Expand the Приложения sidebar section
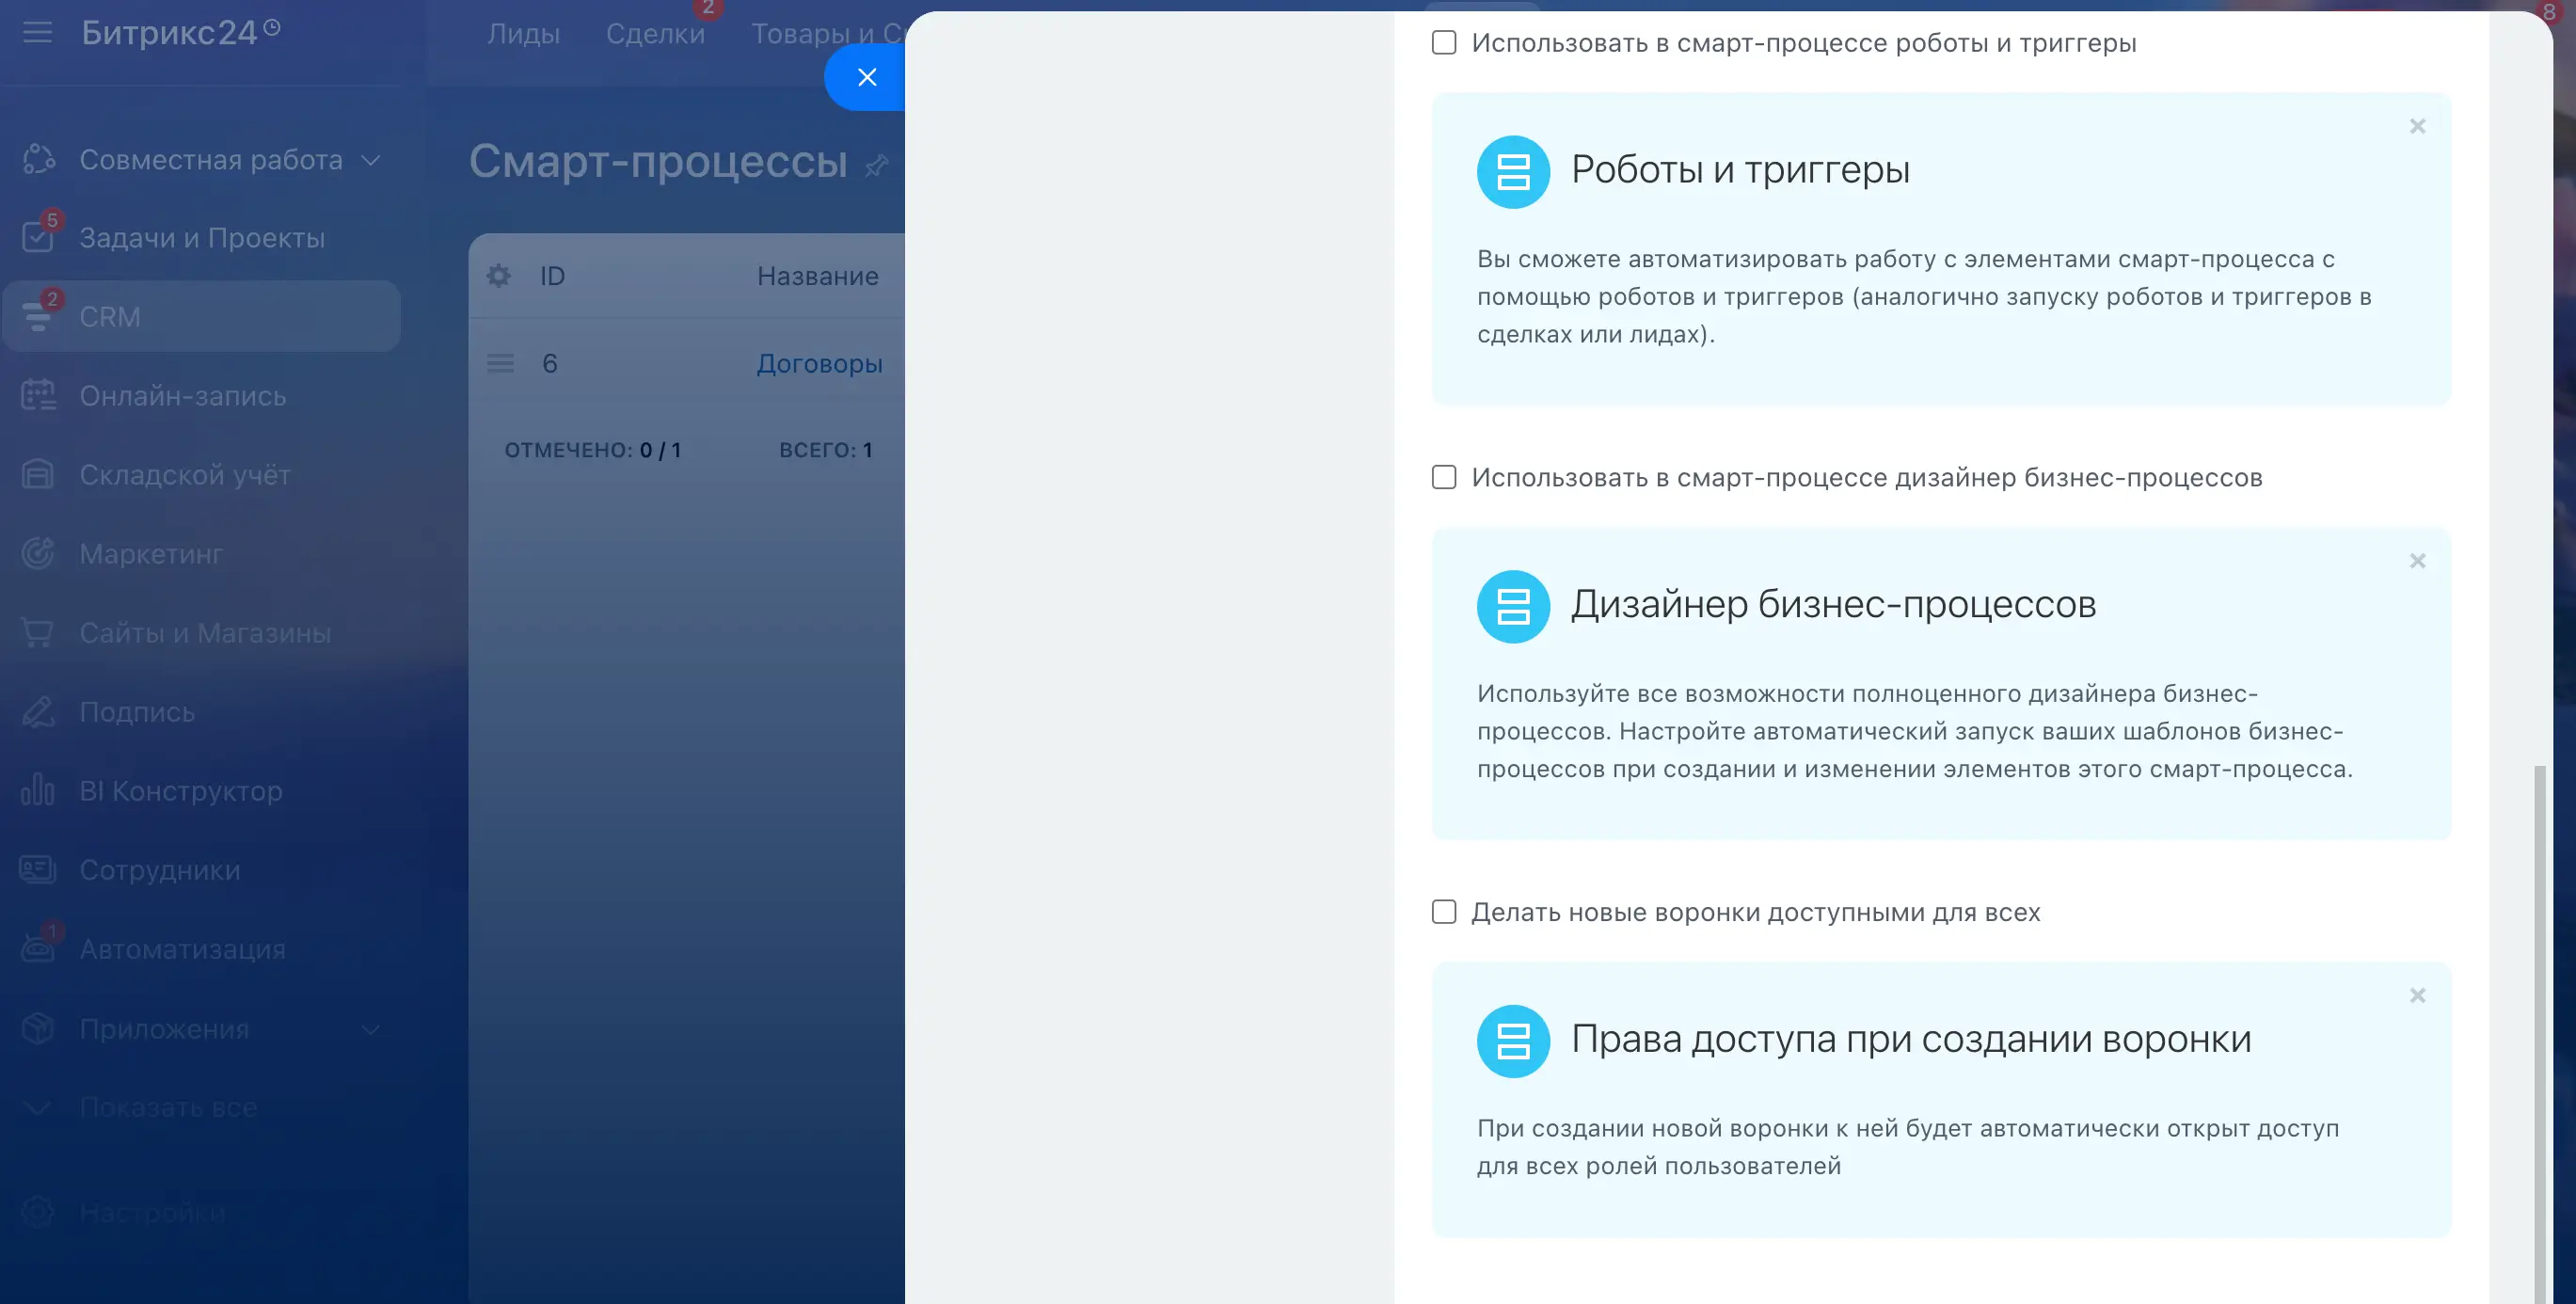Viewport: 2576px width, 1304px height. 370,1029
